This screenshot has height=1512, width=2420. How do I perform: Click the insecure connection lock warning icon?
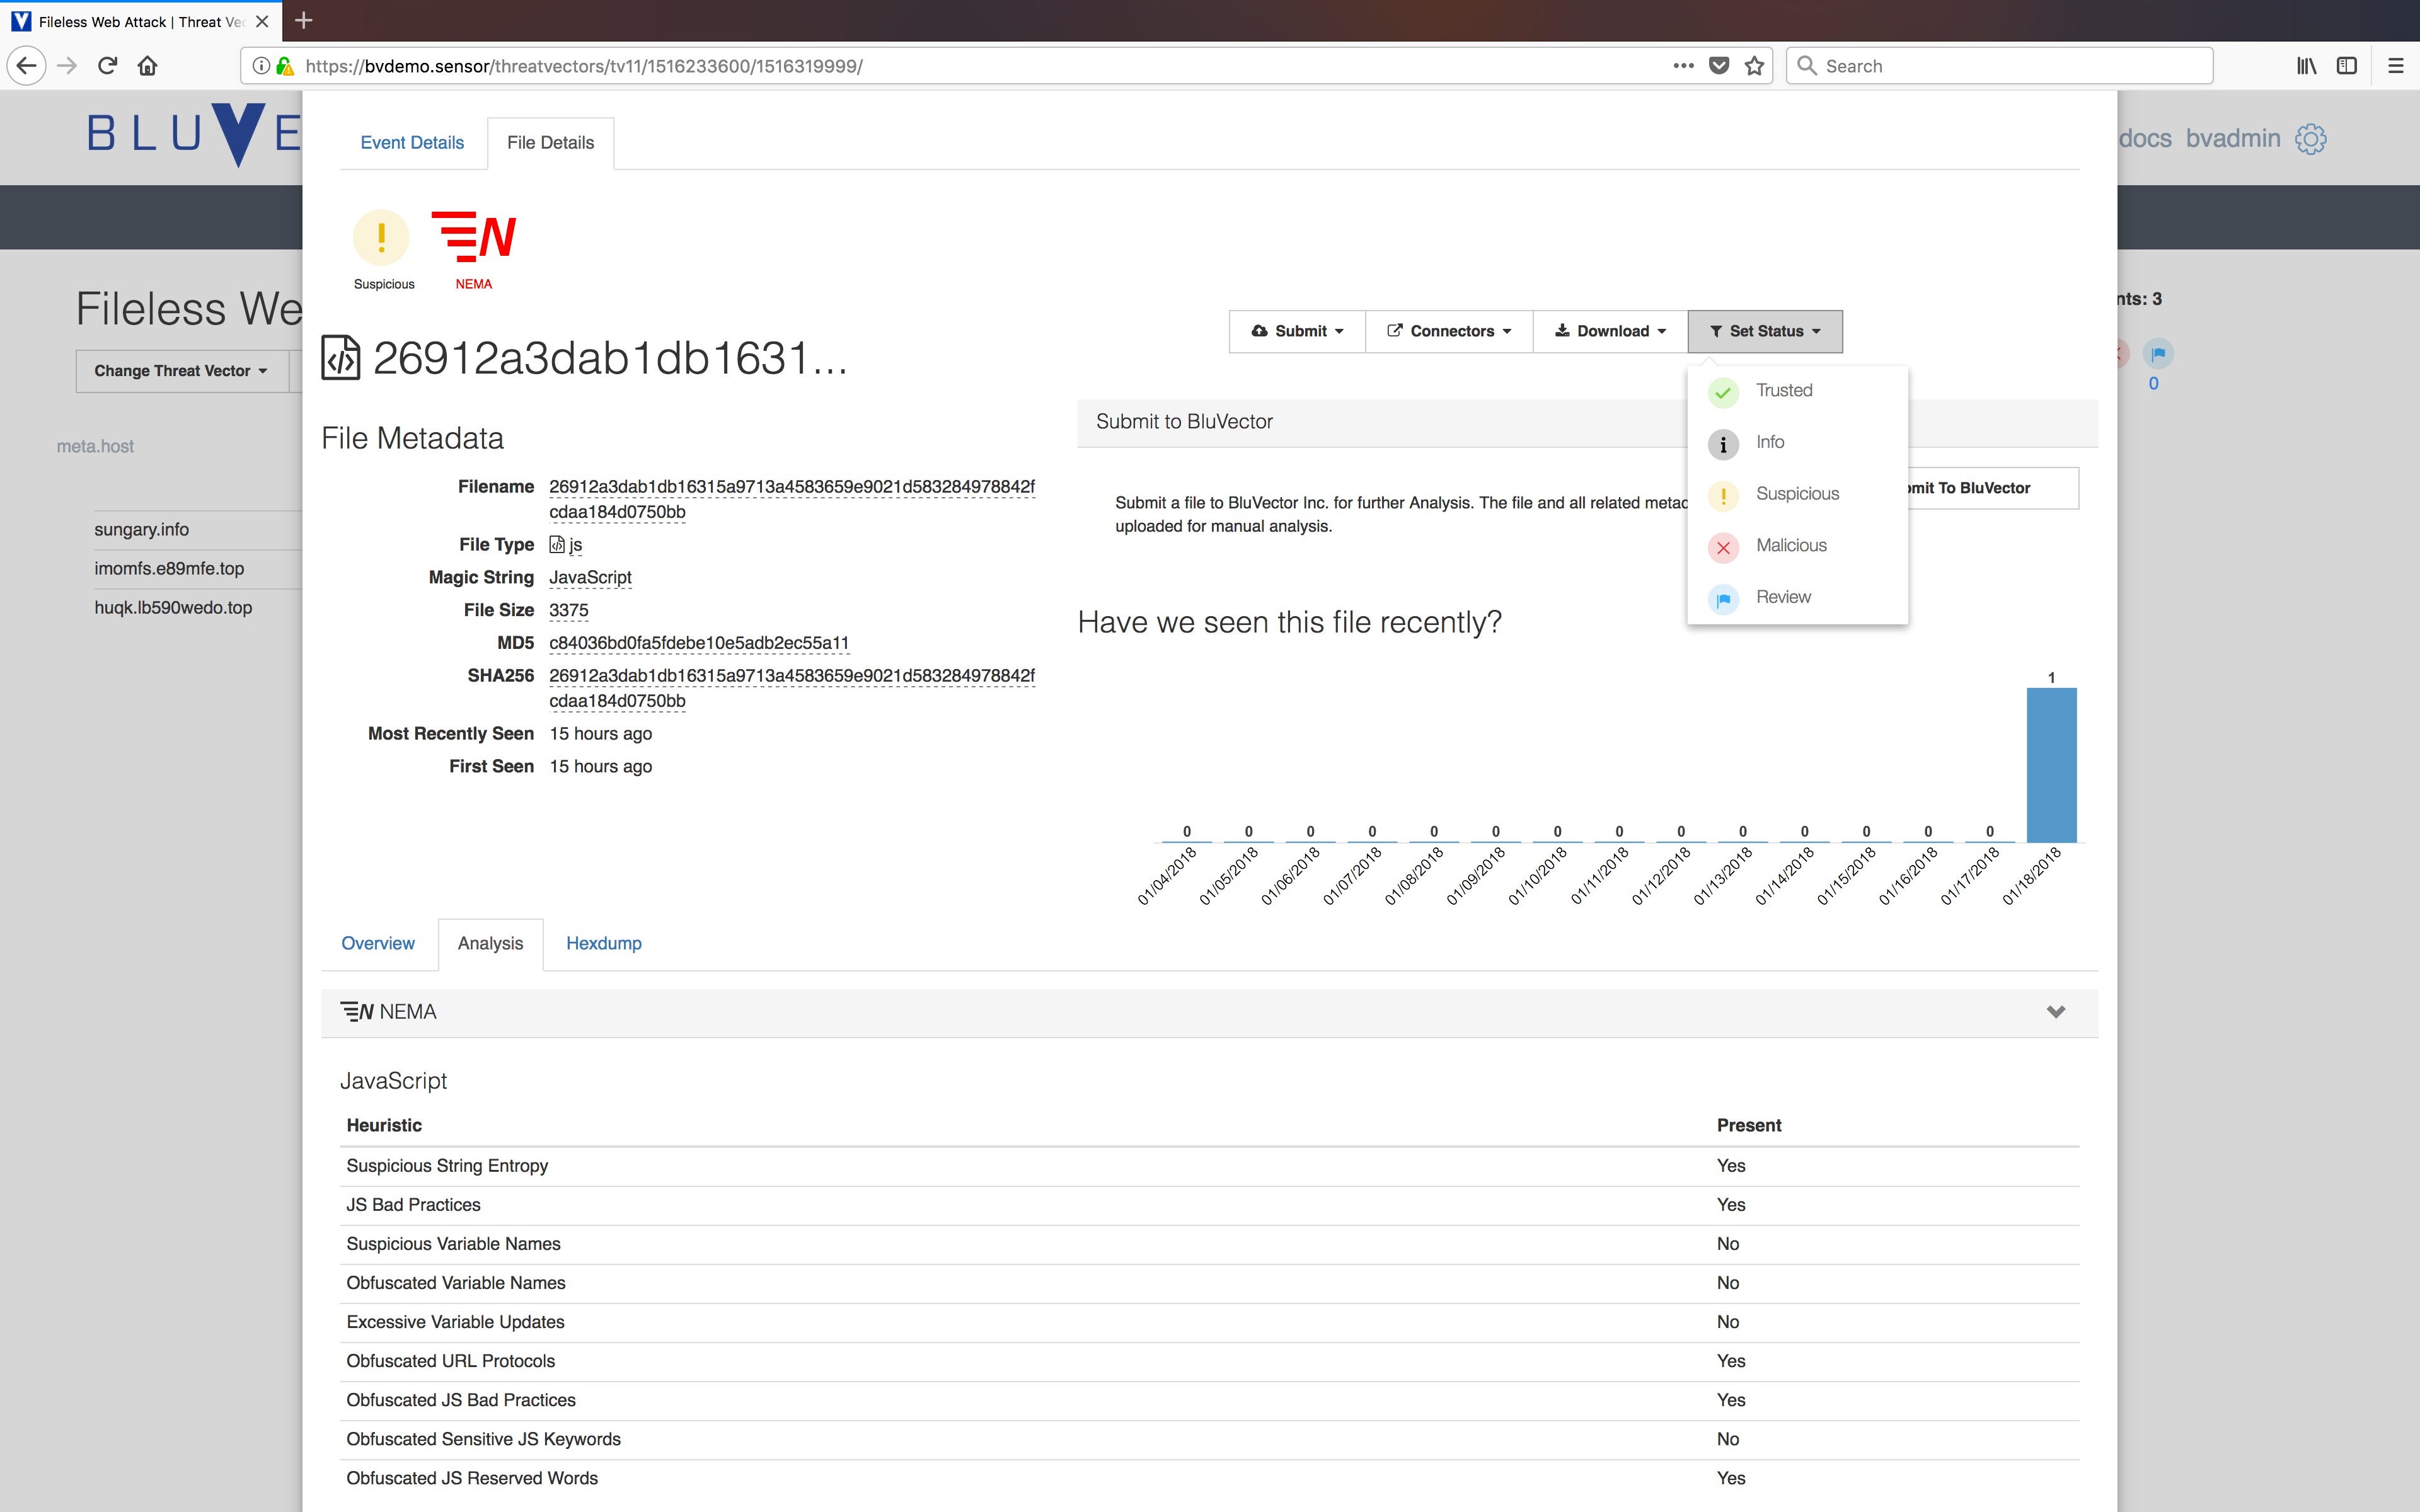coord(285,66)
